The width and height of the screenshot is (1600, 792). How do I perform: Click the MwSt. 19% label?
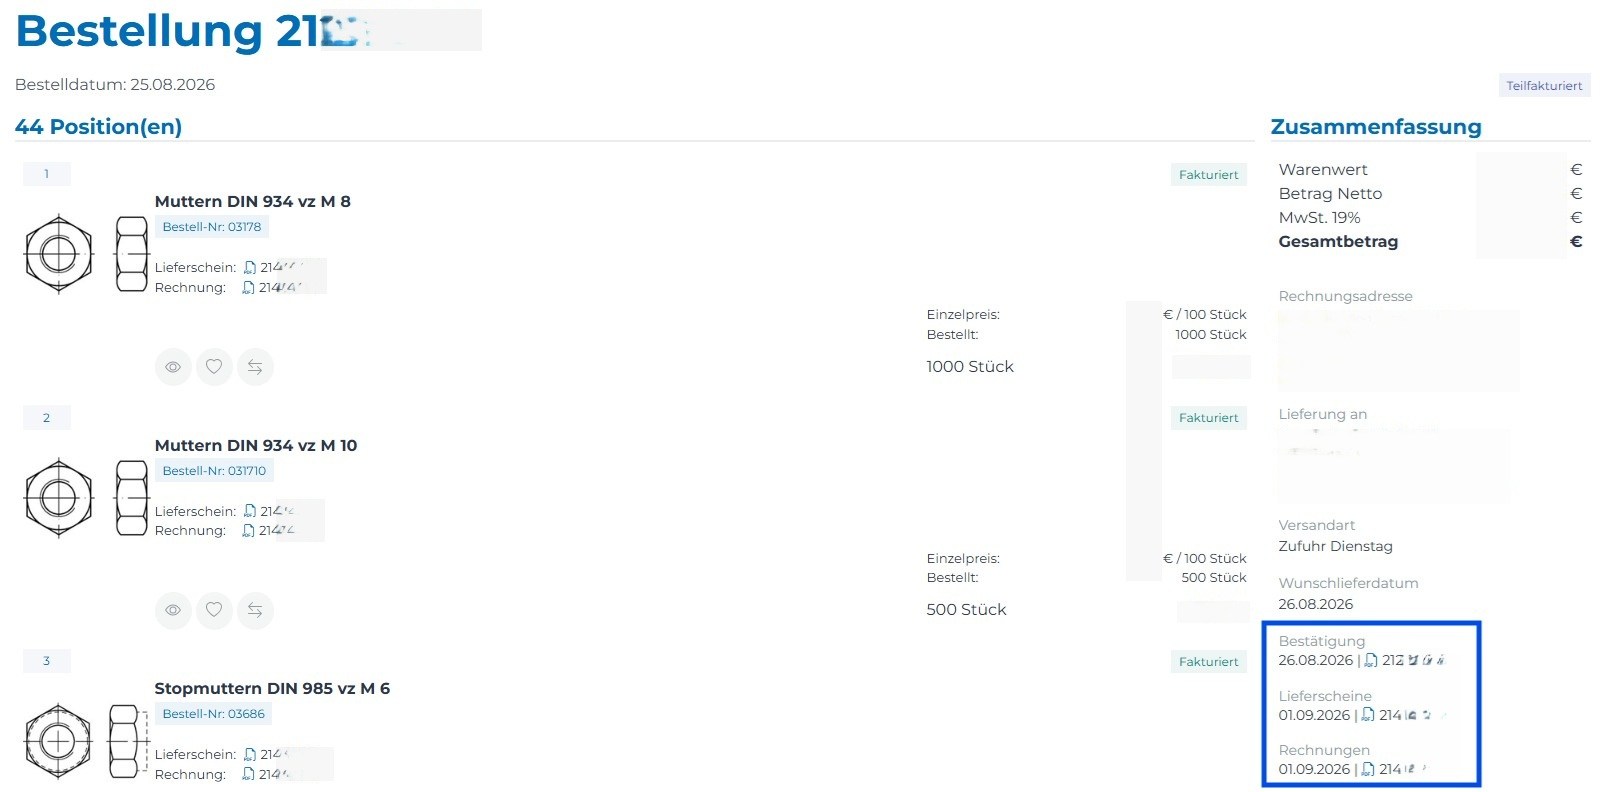tap(1319, 217)
